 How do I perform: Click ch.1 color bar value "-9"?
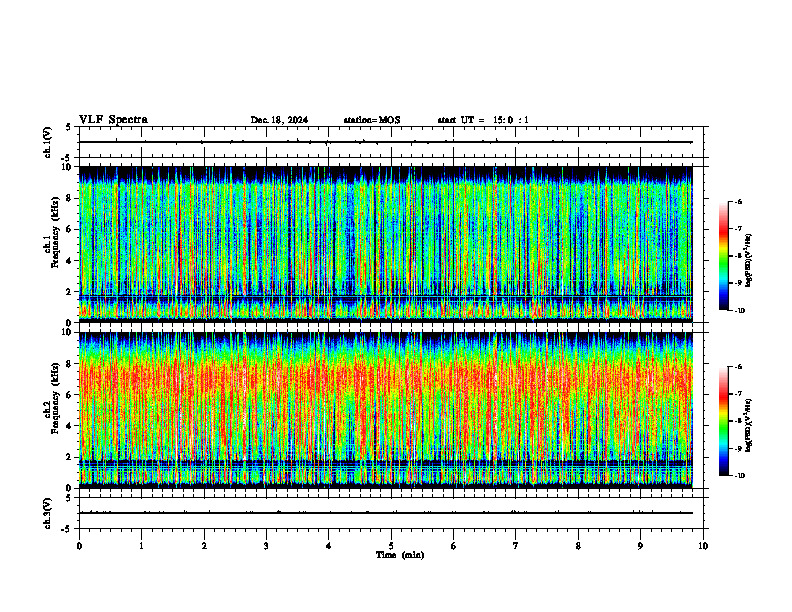[738, 283]
